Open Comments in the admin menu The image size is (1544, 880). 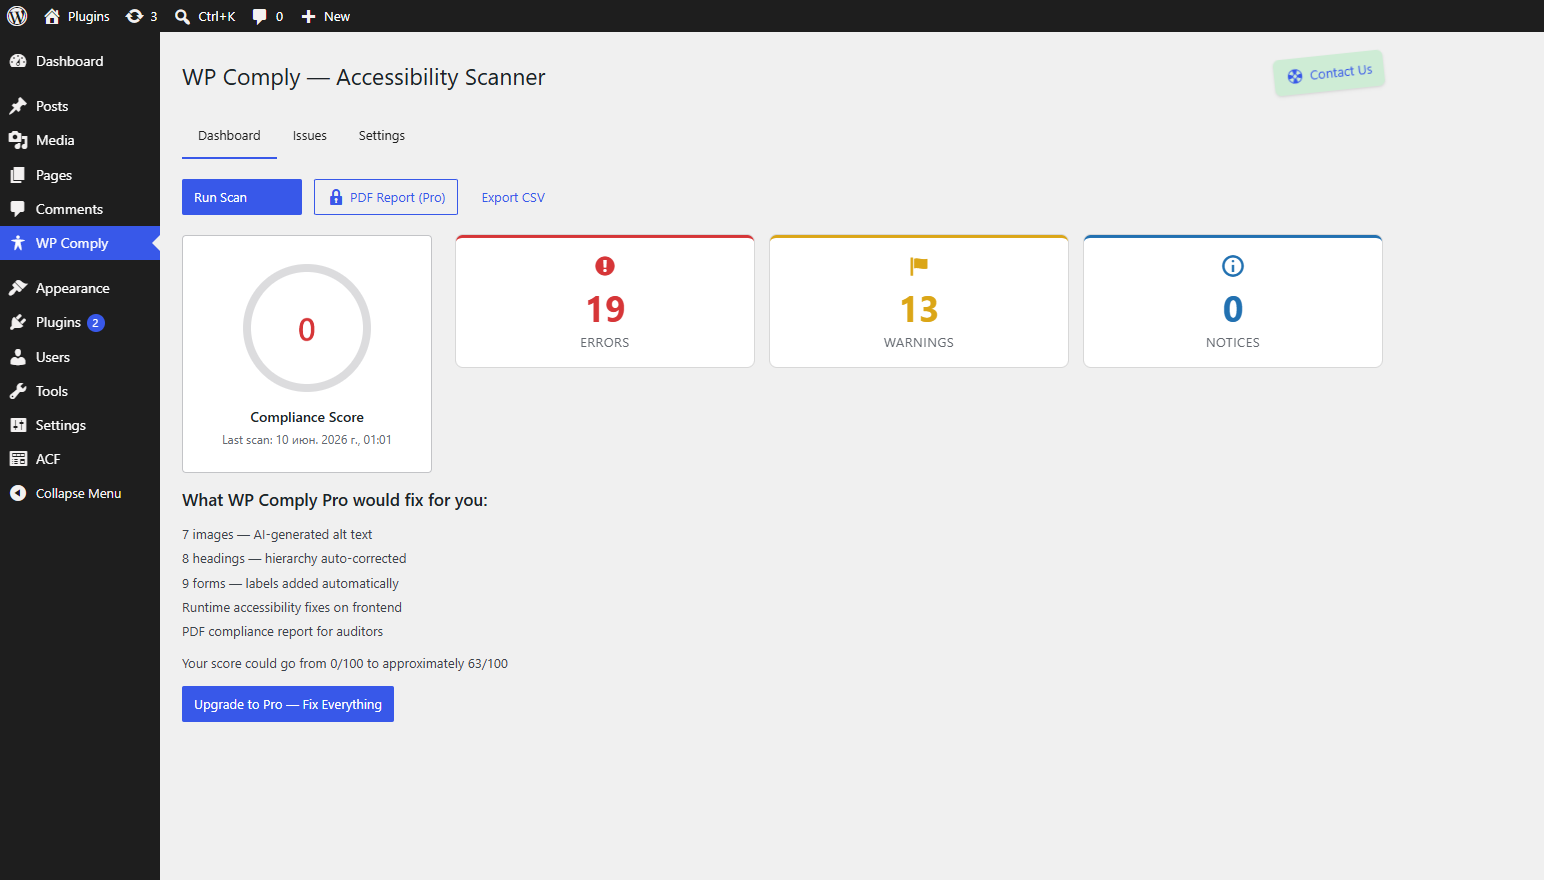click(80, 209)
